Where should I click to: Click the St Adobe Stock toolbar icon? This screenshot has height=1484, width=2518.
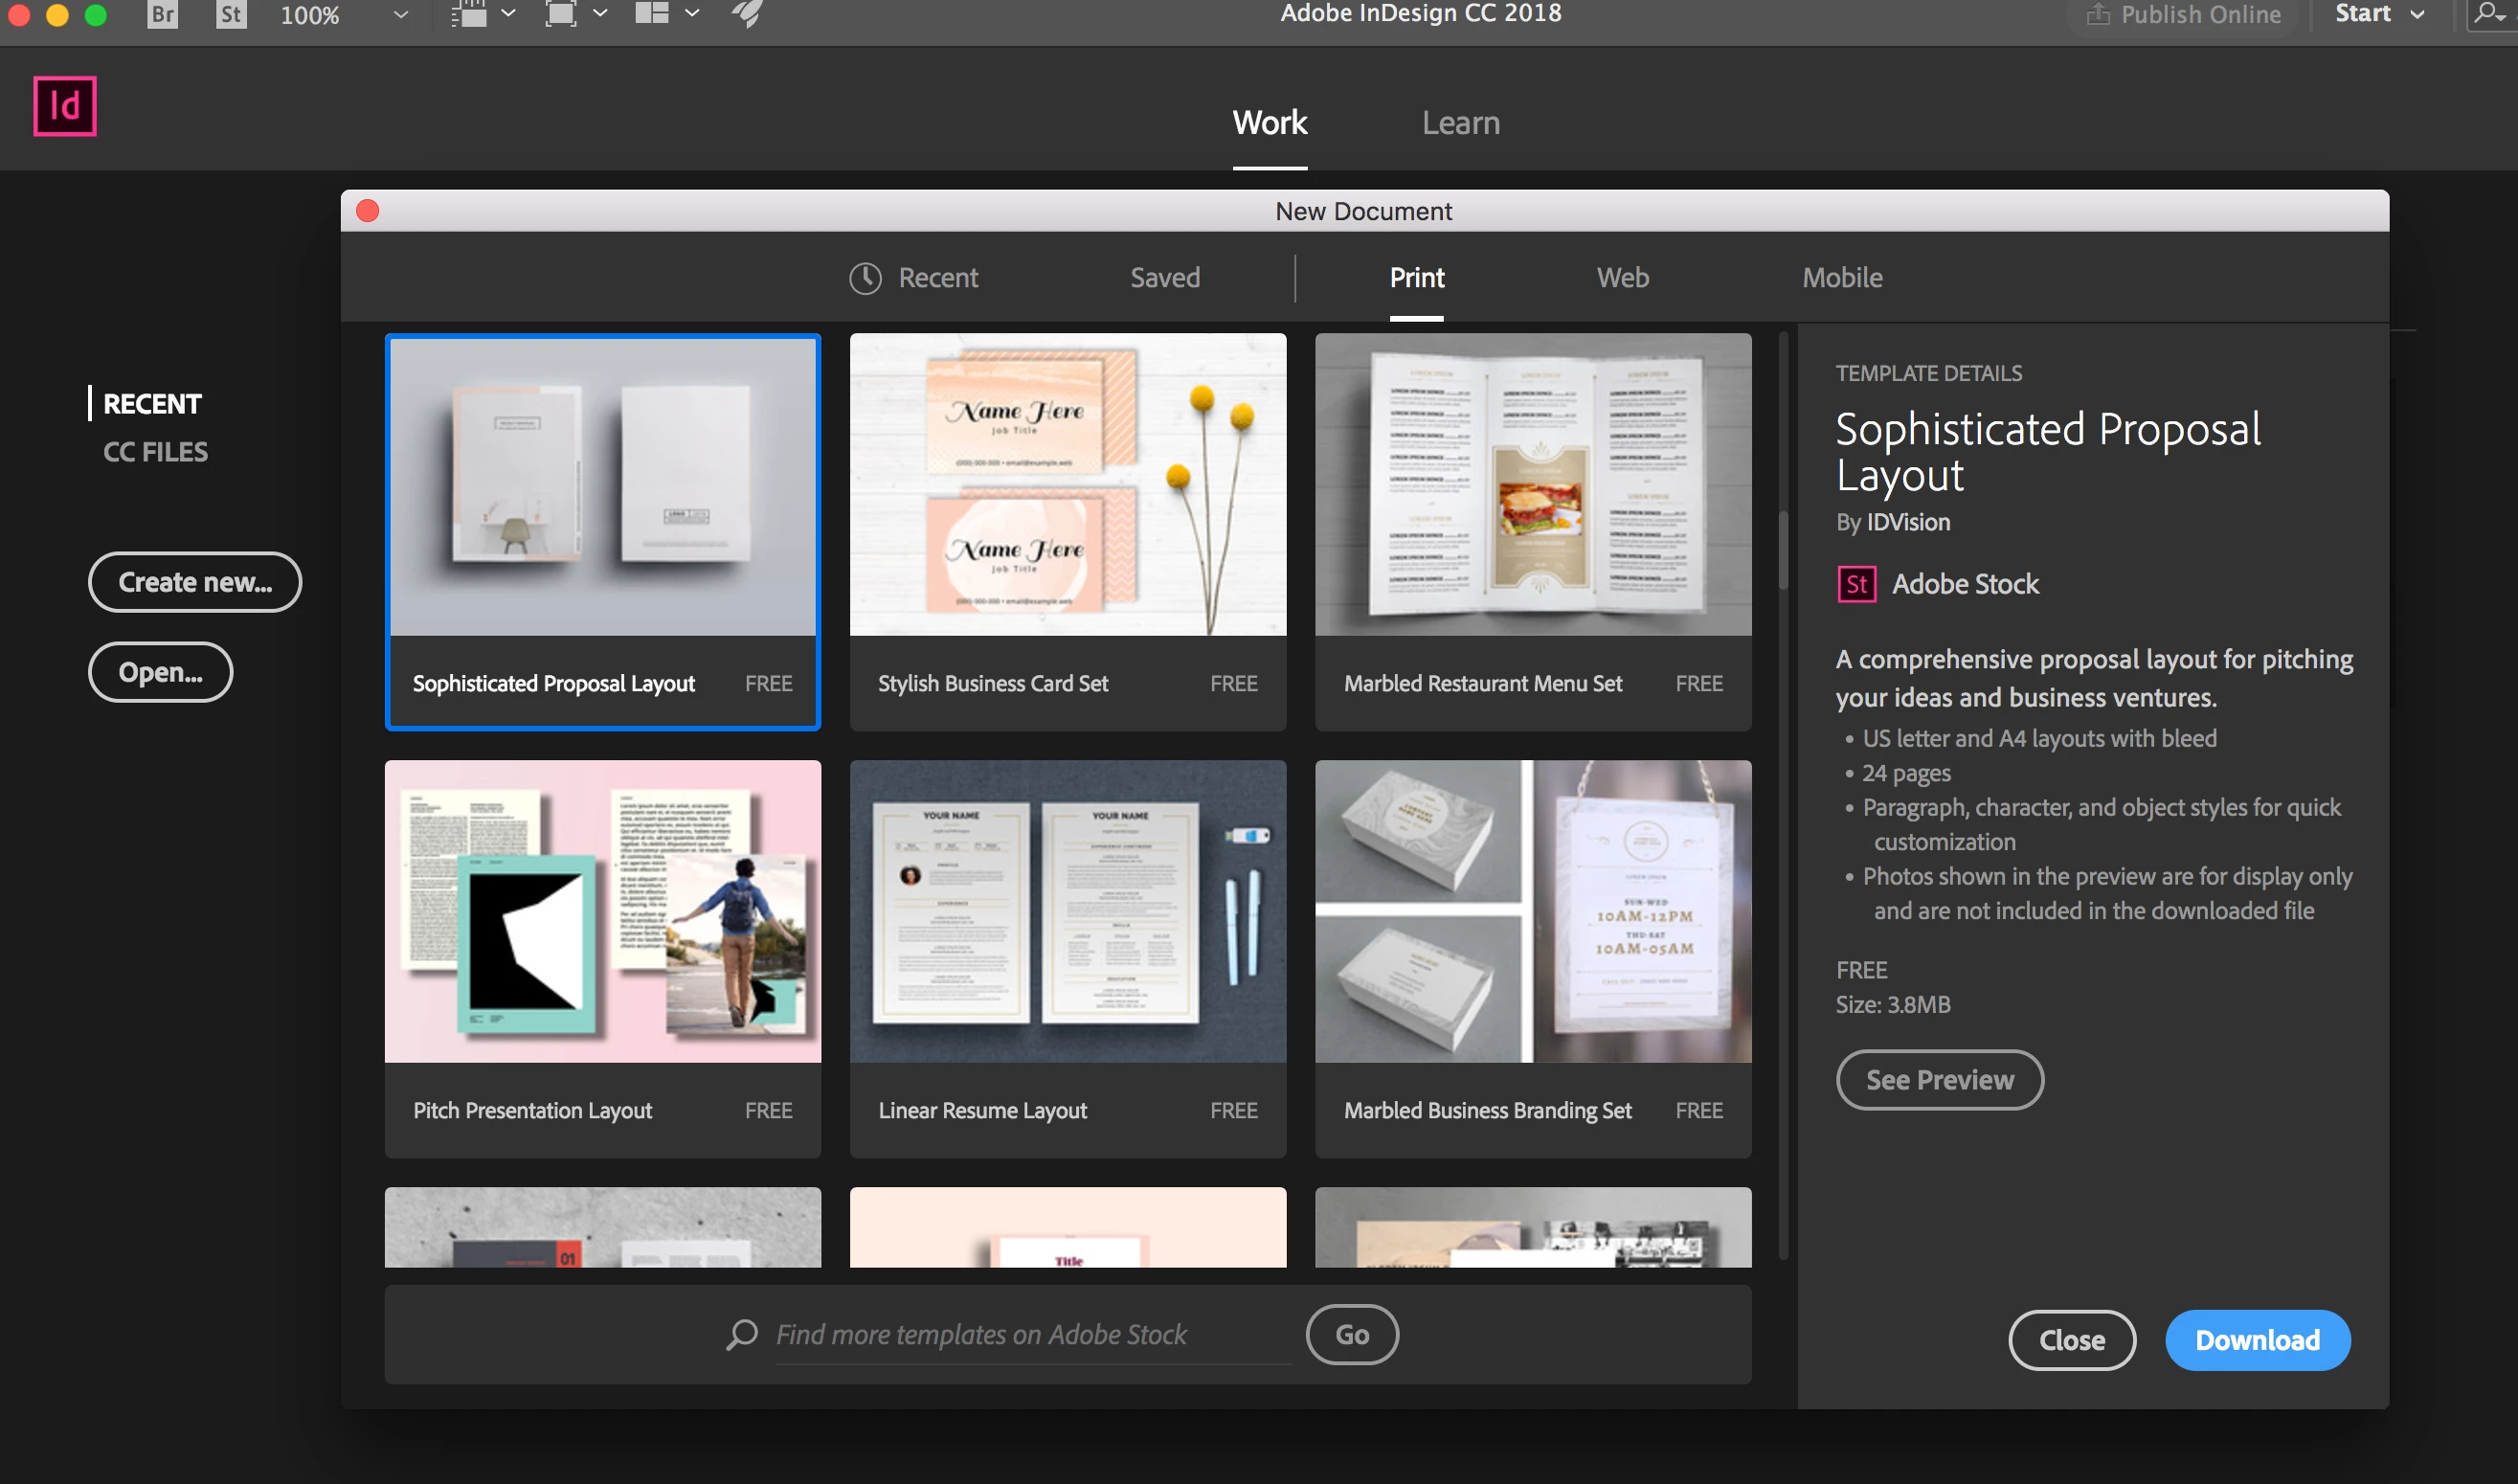click(231, 14)
